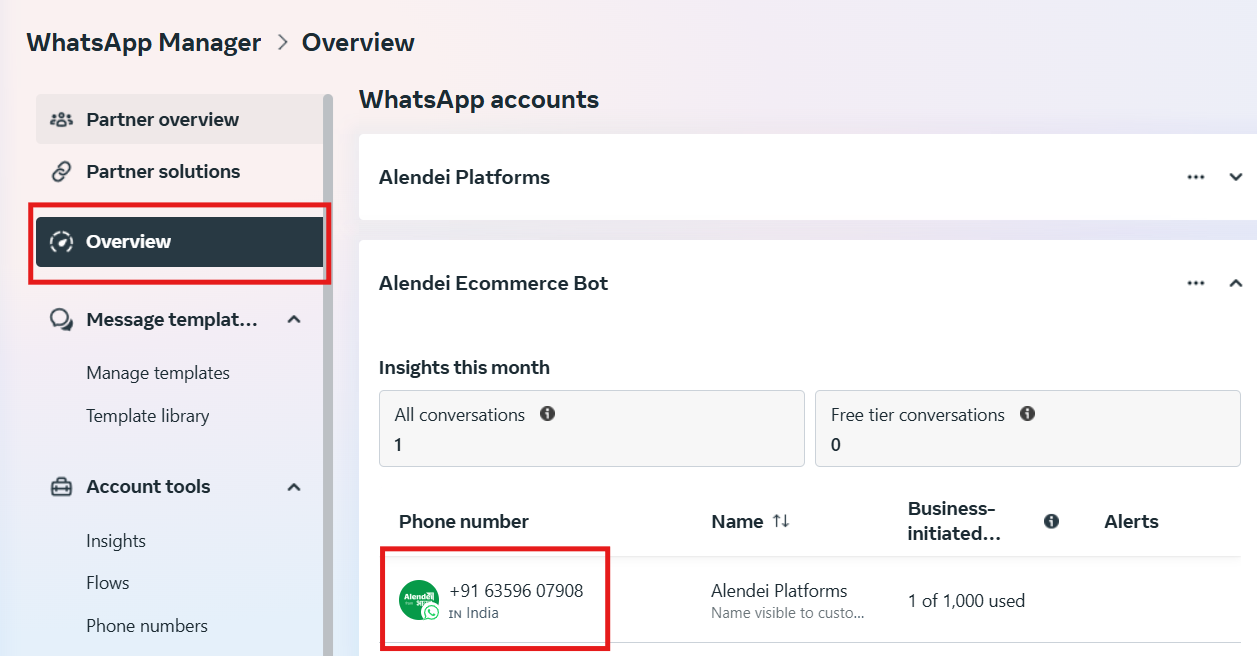Open Template library
Screen dimensions: 1257x656
pyautogui.click(x=148, y=416)
